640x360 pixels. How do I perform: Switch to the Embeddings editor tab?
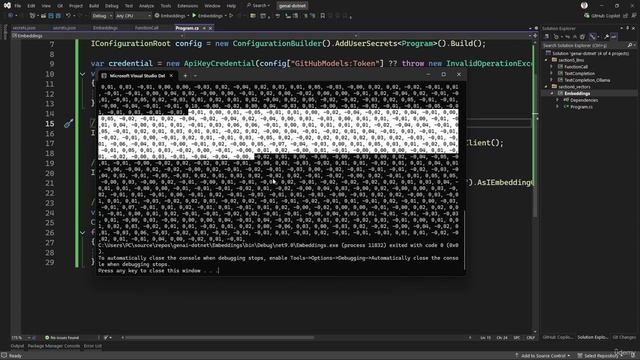click(x=105, y=28)
